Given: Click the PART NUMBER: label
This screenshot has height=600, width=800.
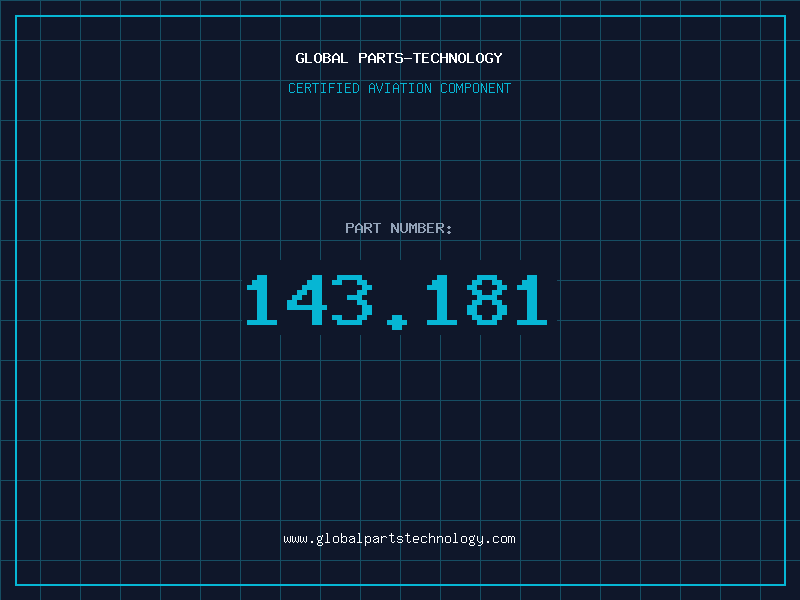Looking at the screenshot, I should (399, 228).
